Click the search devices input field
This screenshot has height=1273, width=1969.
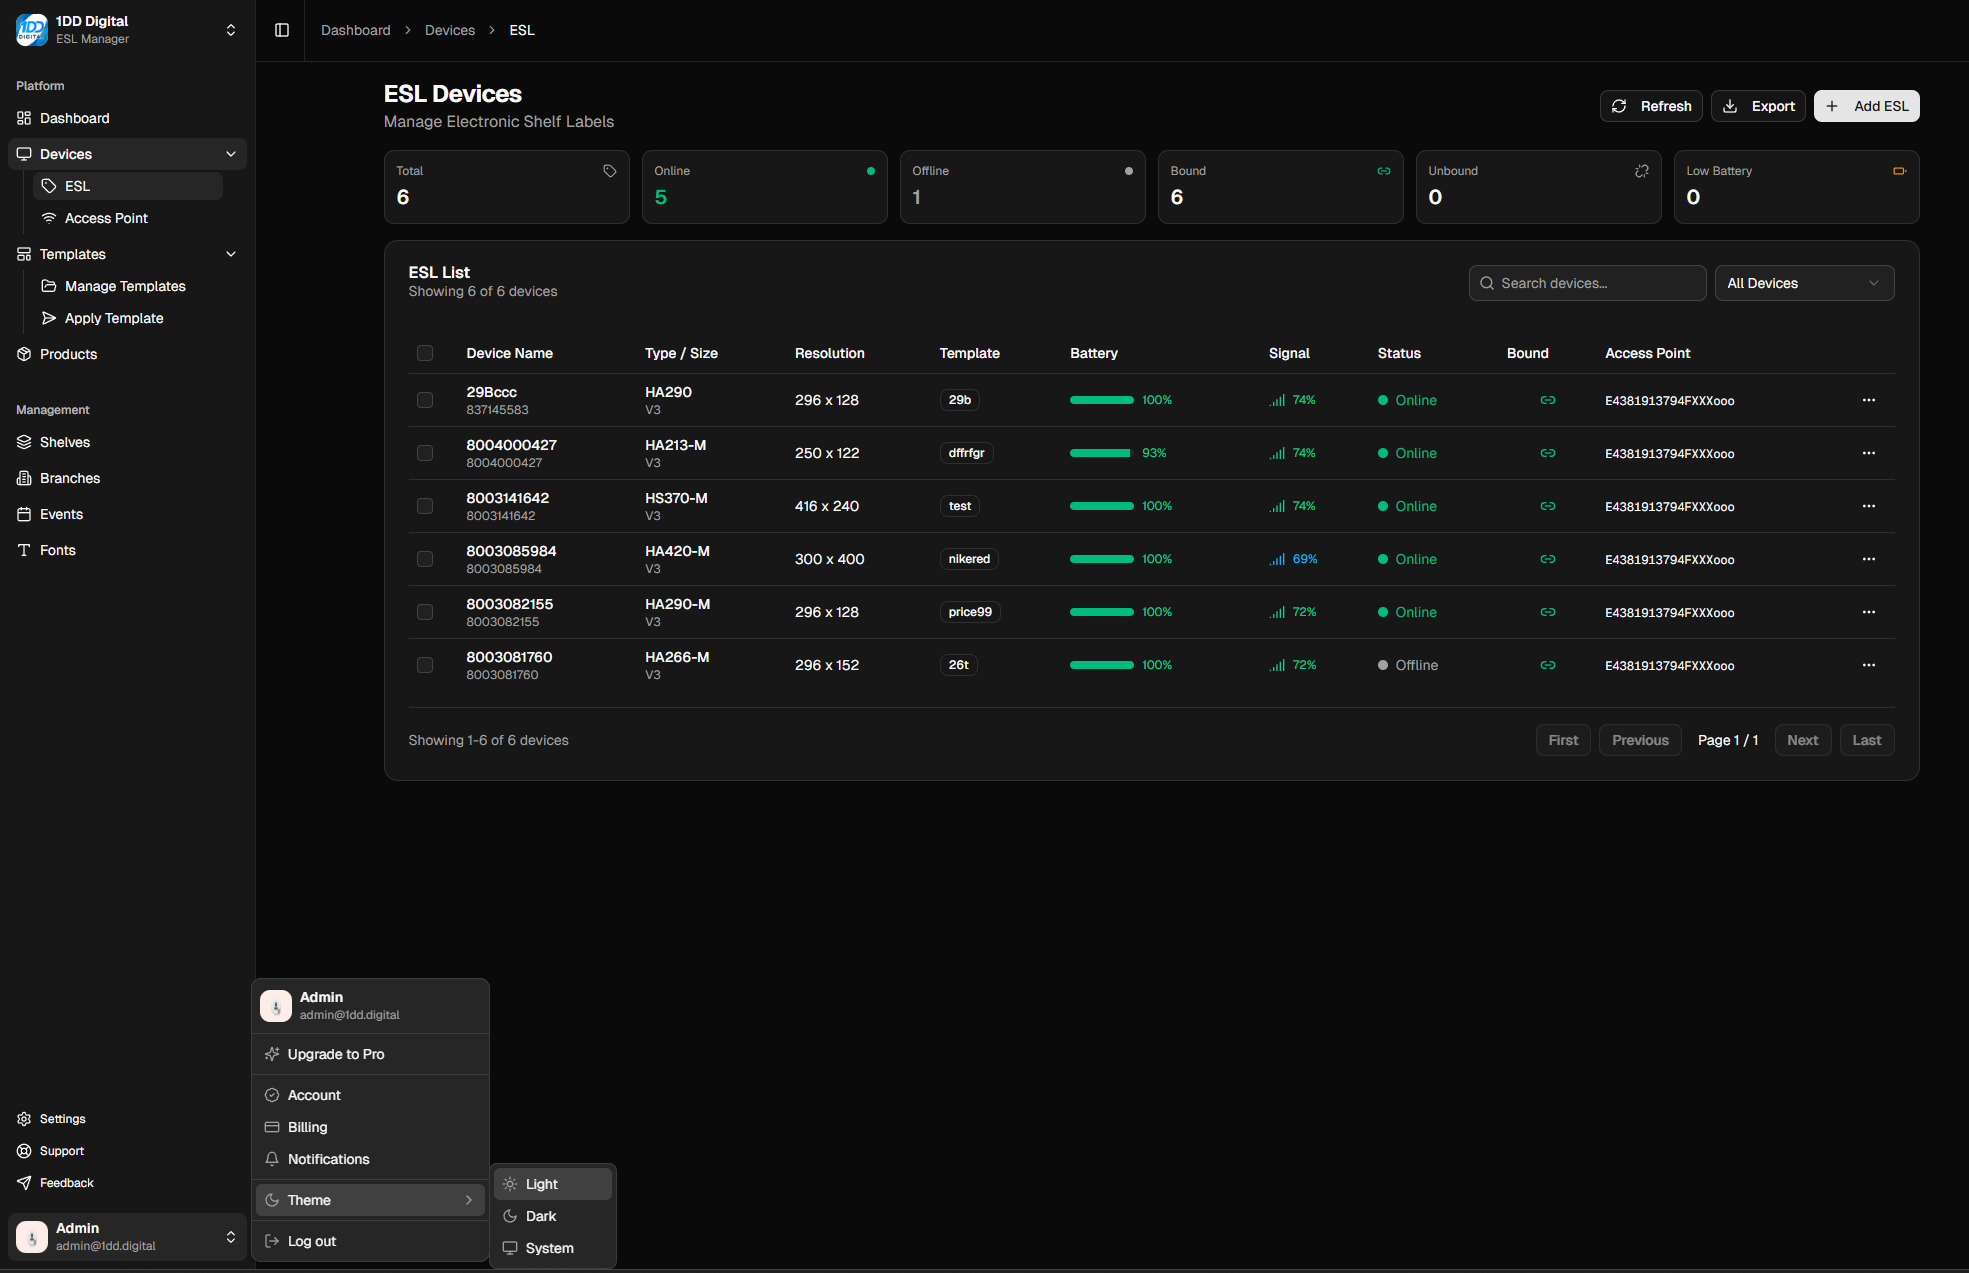[1587, 283]
